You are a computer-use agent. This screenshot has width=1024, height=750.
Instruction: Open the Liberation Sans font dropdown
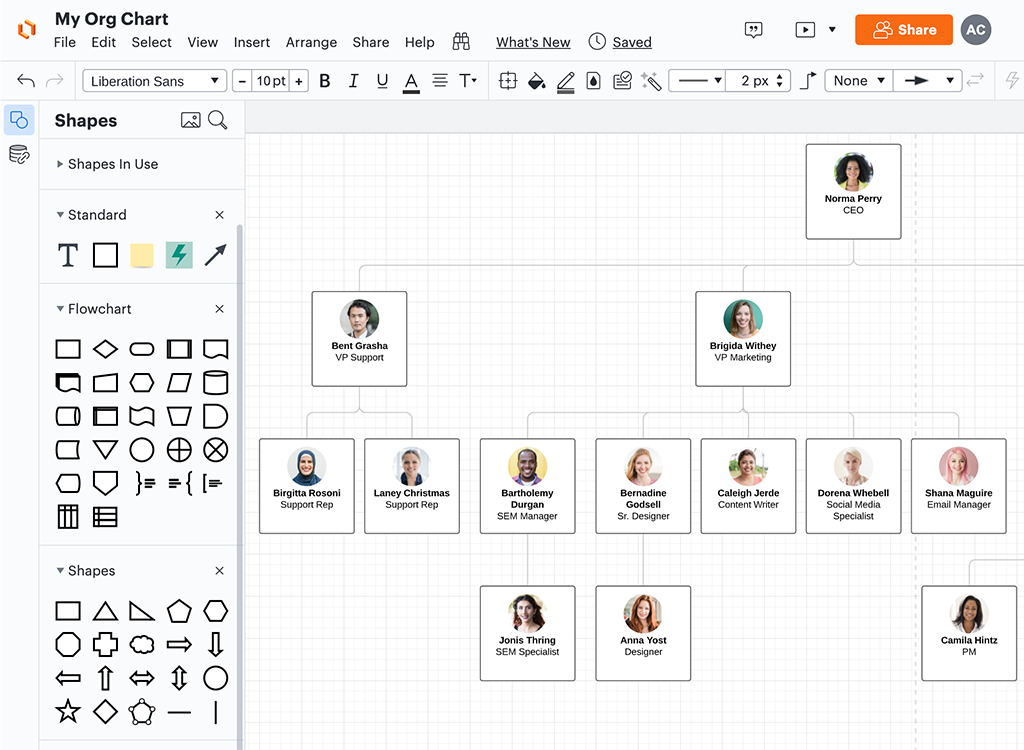[x=155, y=81]
